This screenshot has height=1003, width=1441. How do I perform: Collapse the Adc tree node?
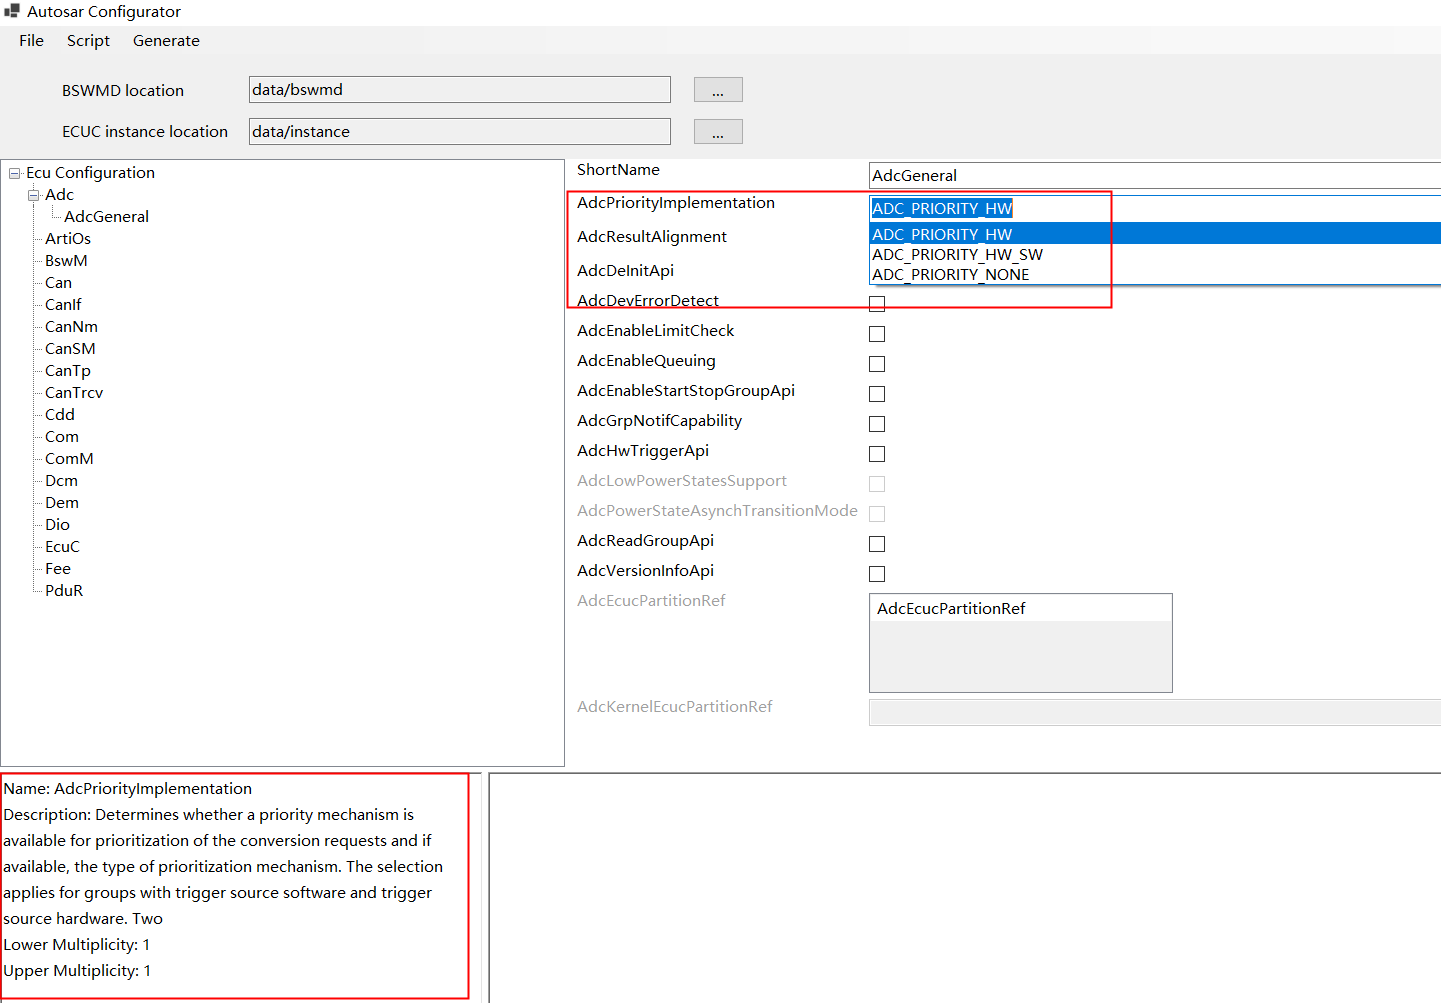[x=33, y=195]
